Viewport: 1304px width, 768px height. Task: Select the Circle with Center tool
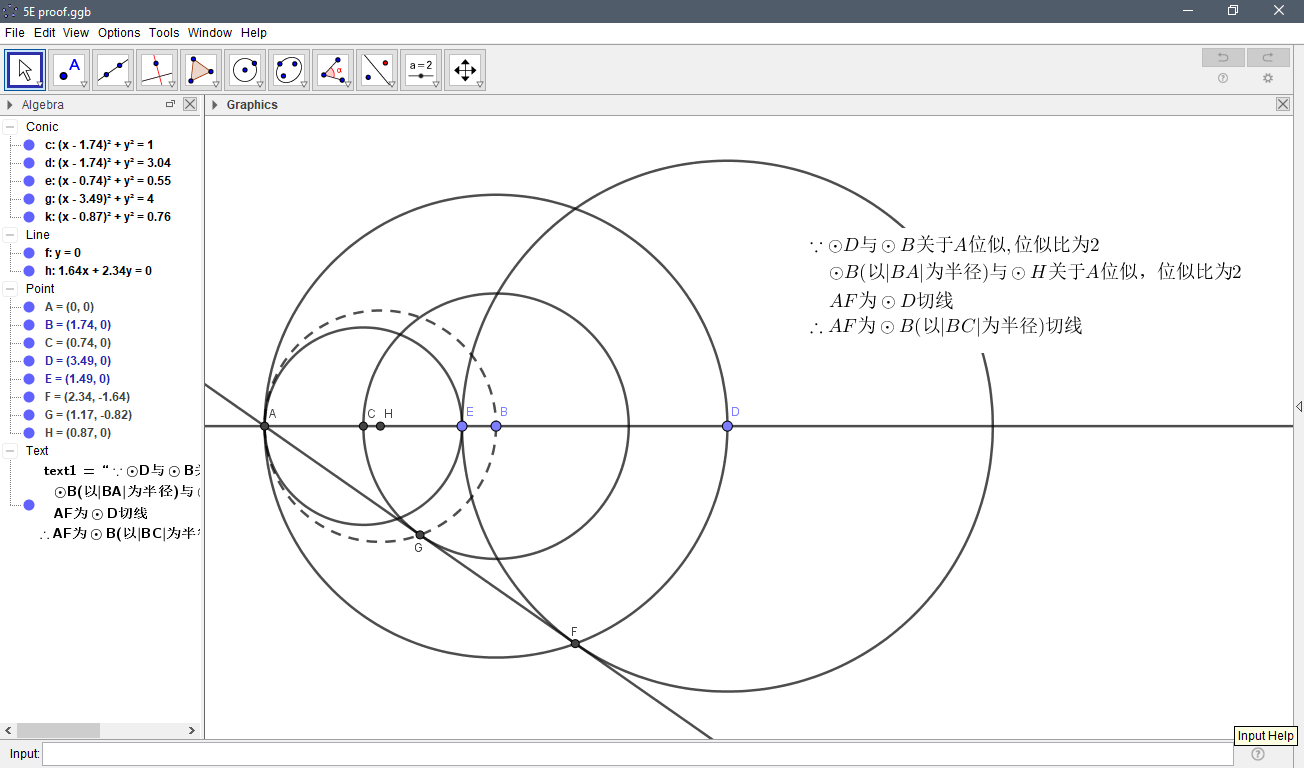(x=245, y=69)
